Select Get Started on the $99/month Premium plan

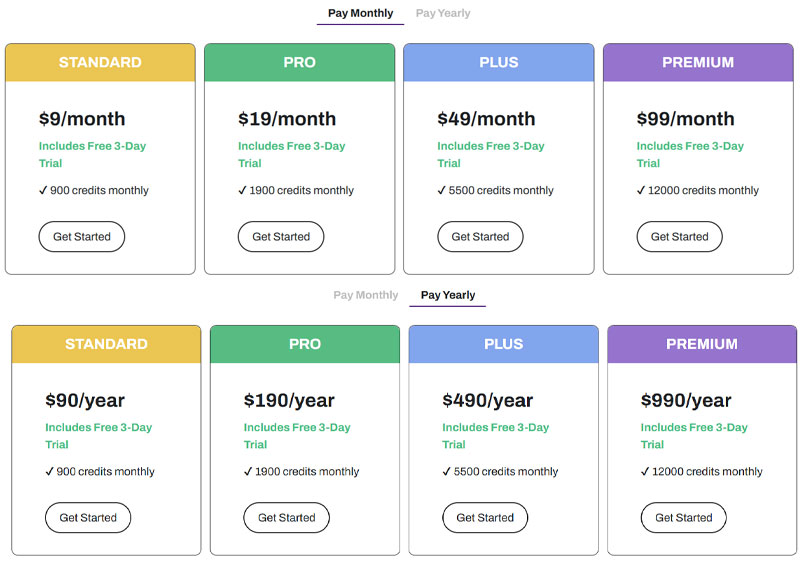[x=679, y=237]
